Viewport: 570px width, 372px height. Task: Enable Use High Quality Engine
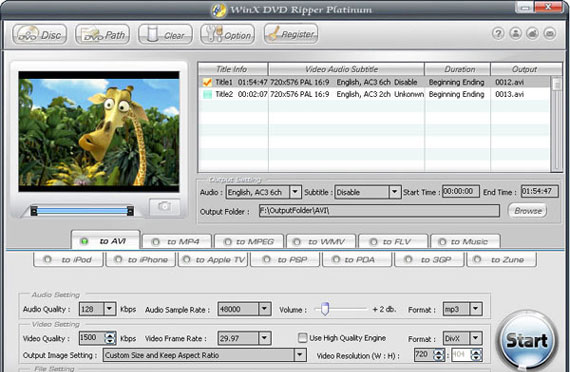click(x=302, y=338)
